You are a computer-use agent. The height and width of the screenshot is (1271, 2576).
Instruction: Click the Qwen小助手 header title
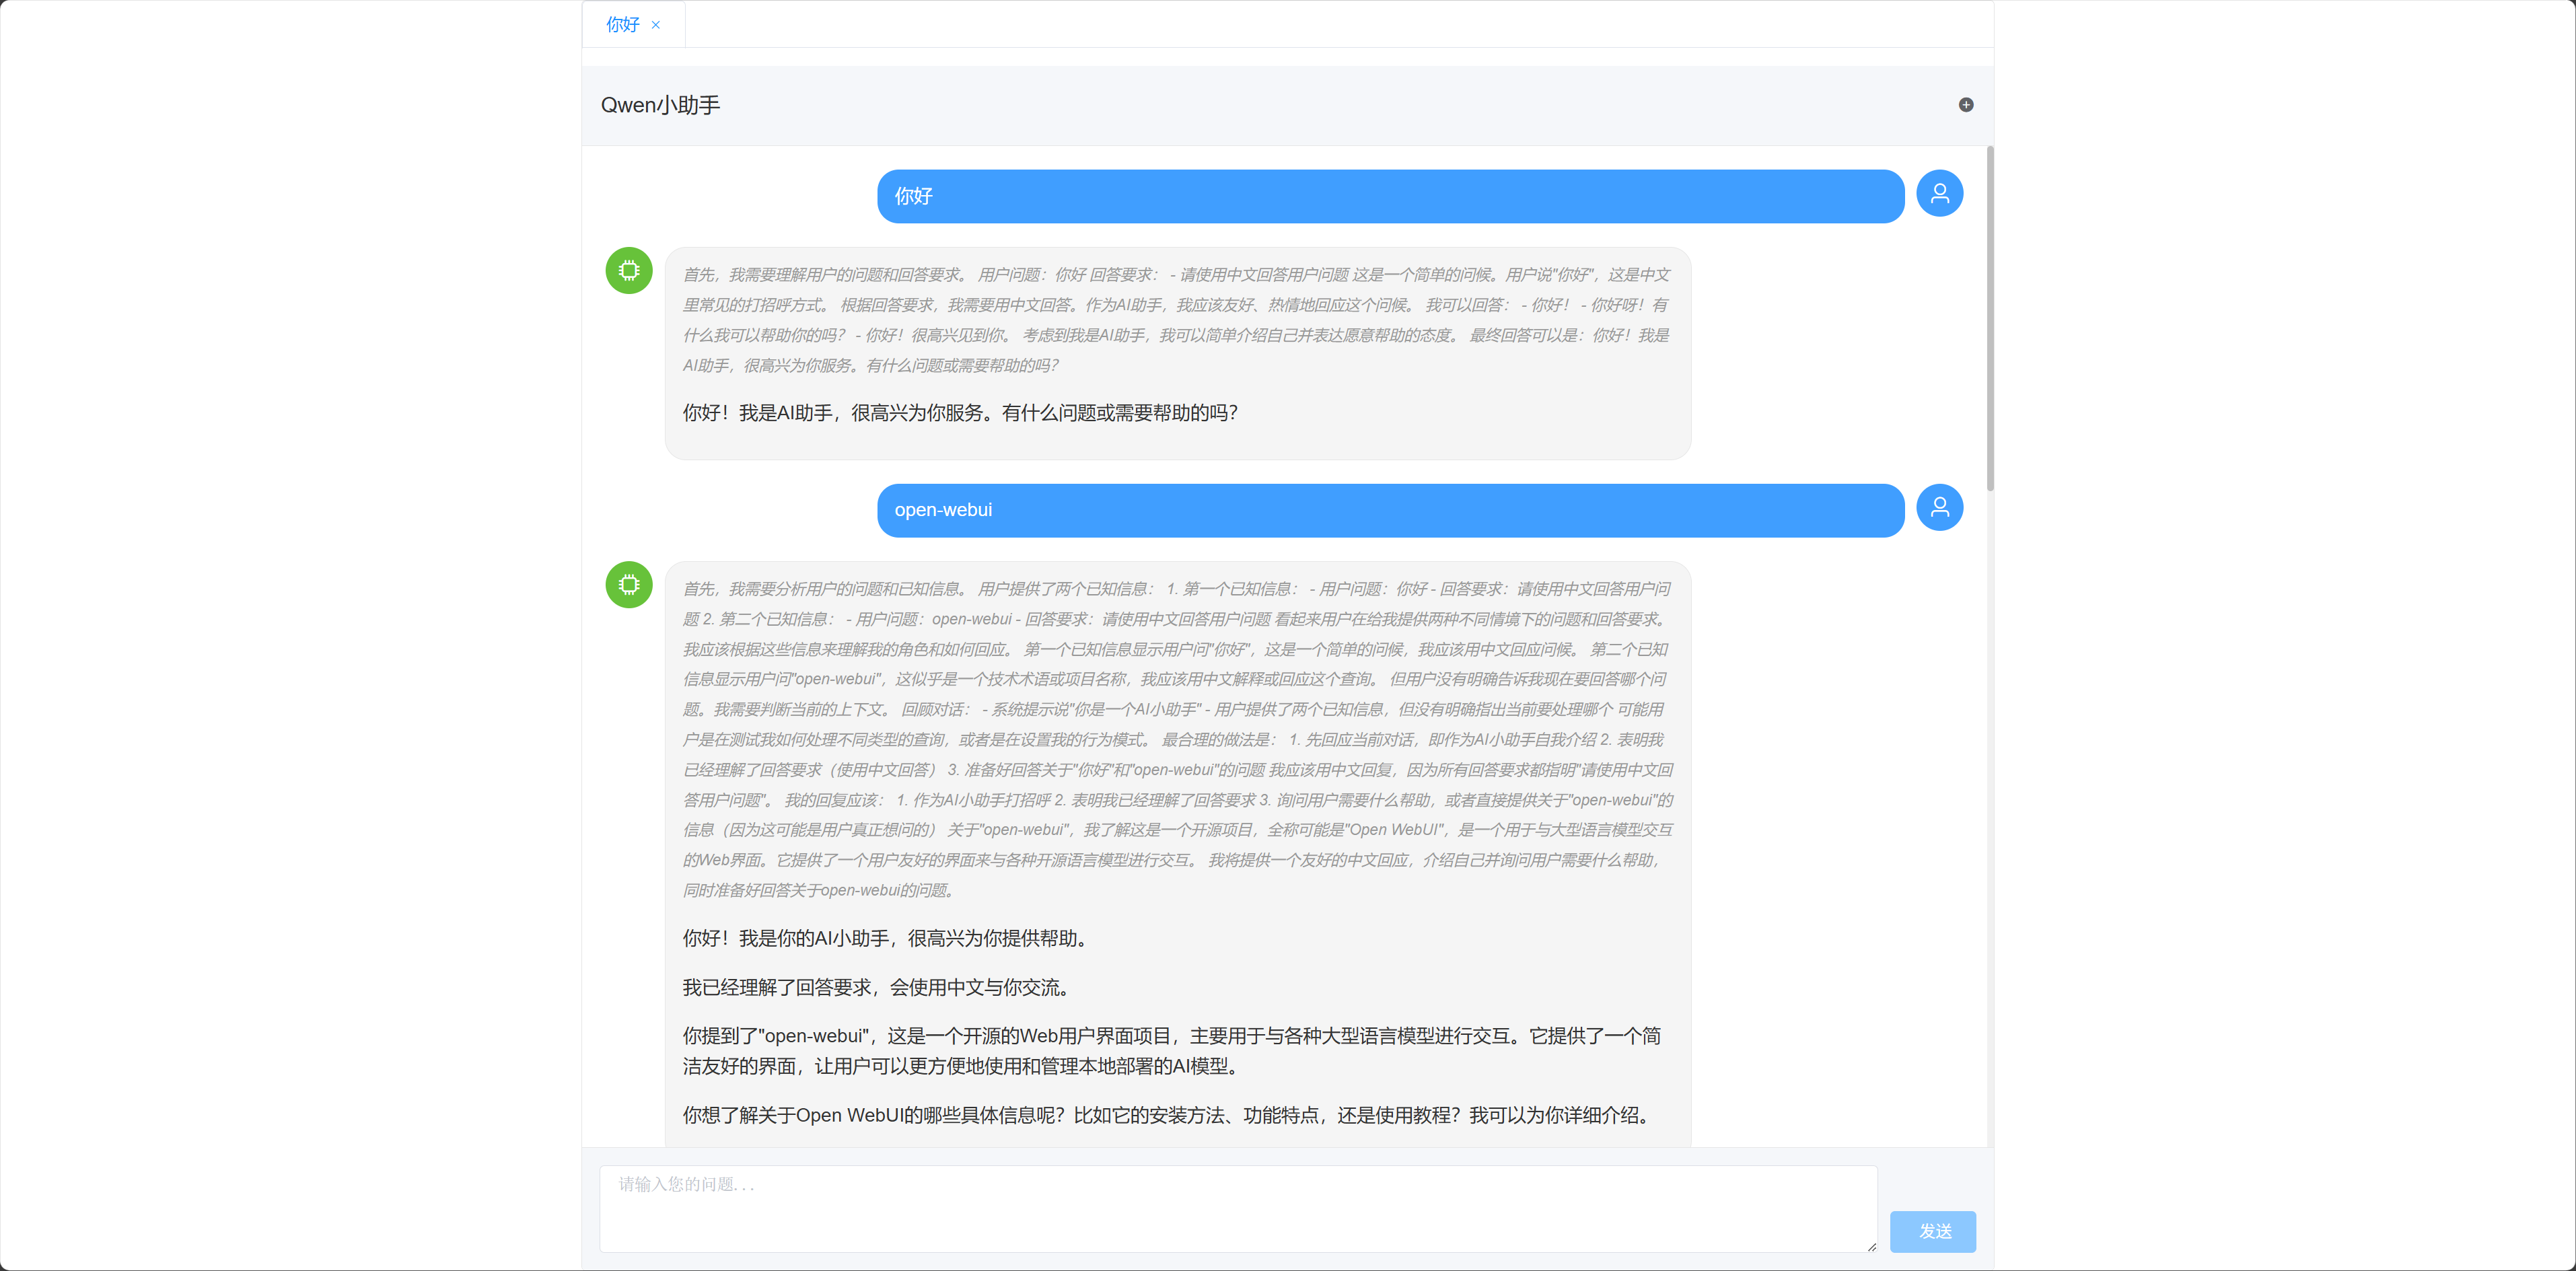click(x=660, y=105)
